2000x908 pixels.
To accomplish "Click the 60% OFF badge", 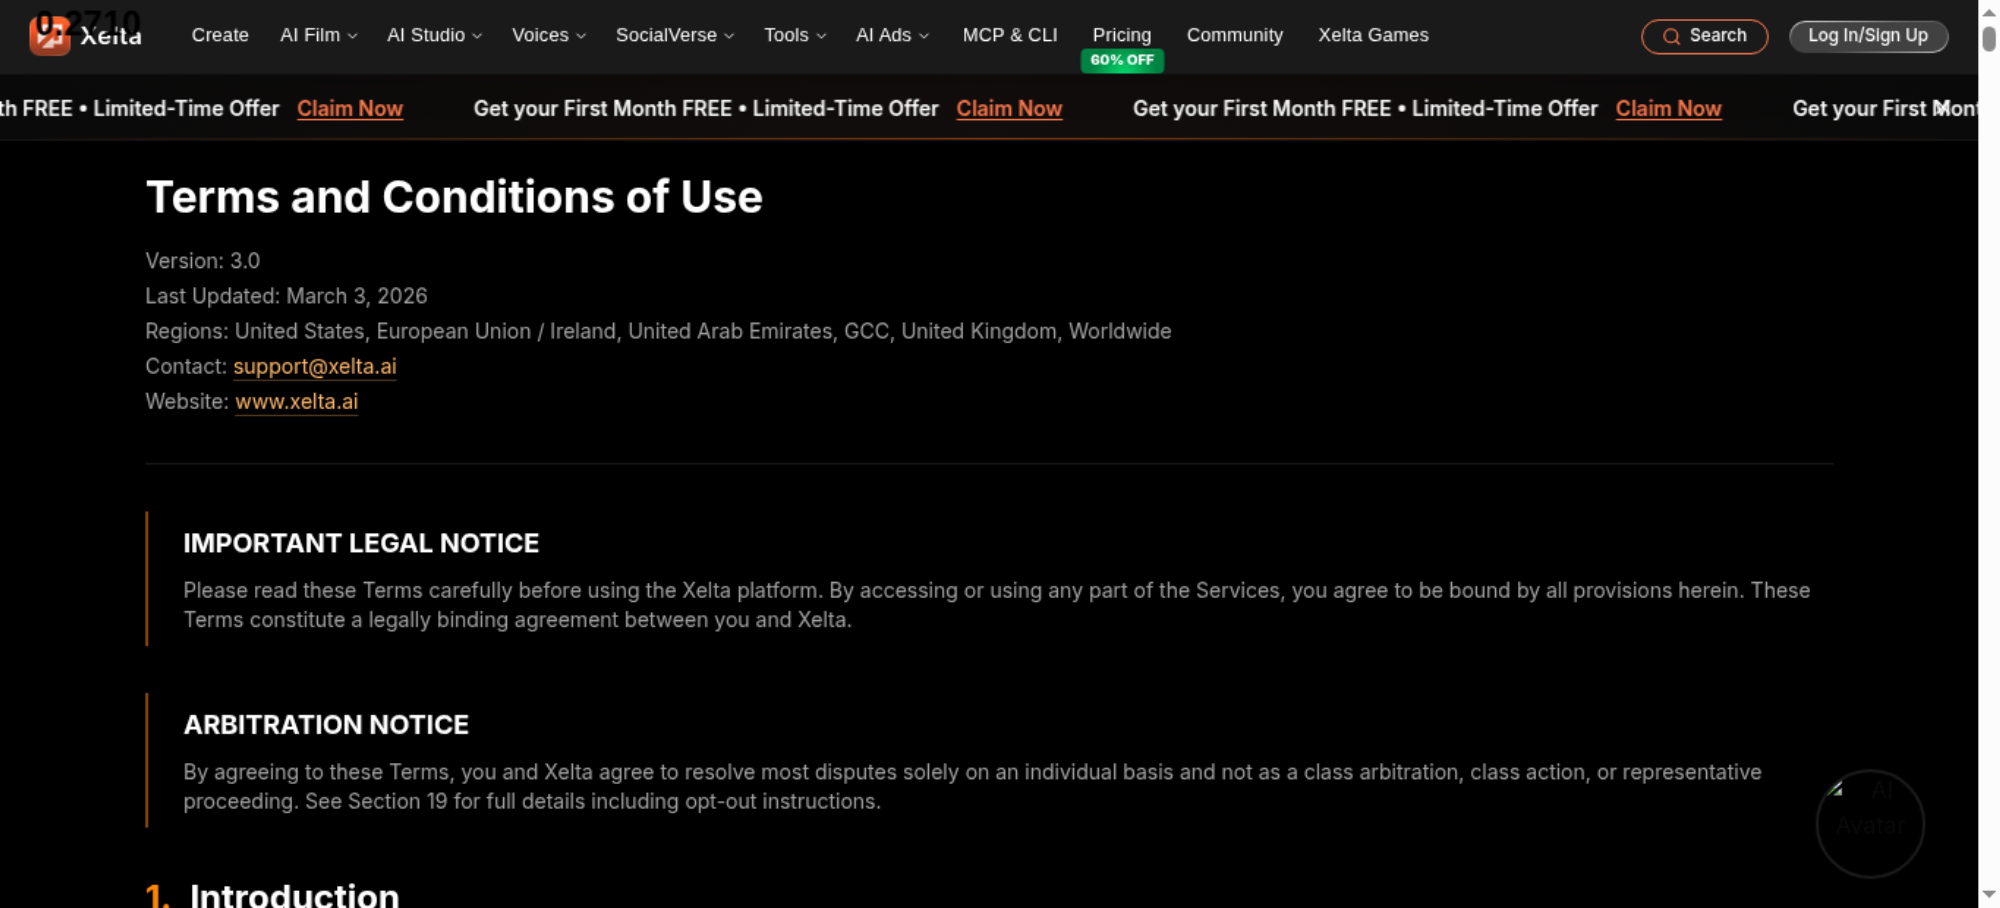I will pyautogui.click(x=1122, y=60).
